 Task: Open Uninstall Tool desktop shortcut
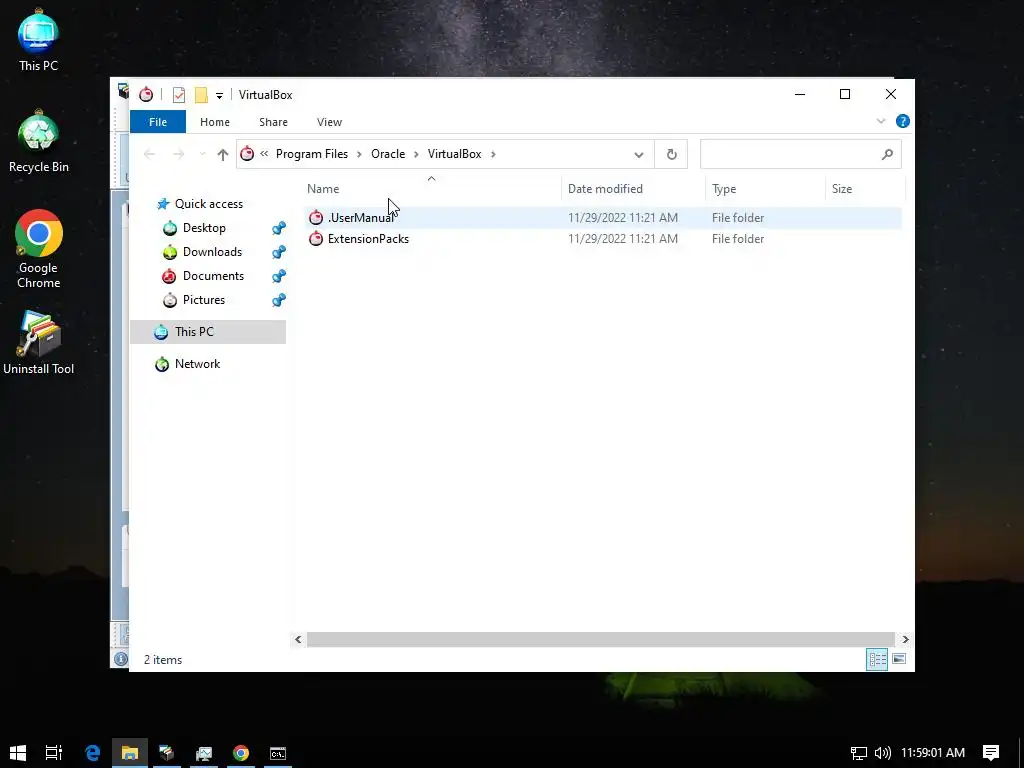[39, 343]
